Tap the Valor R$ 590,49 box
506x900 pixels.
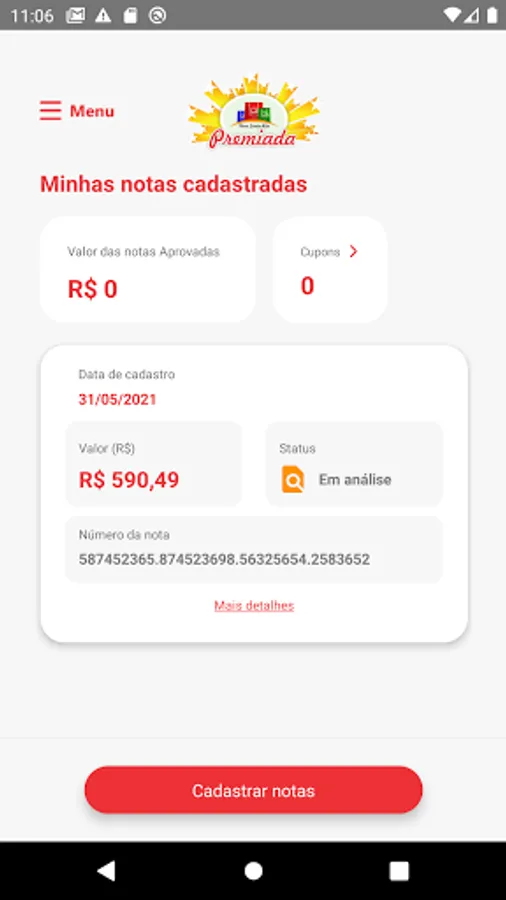click(154, 464)
